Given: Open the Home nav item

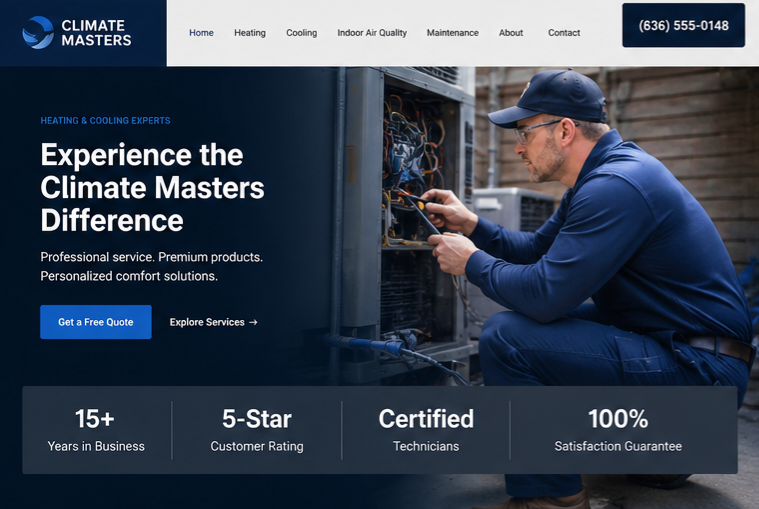Looking at the screenshot, I should 201,32.
